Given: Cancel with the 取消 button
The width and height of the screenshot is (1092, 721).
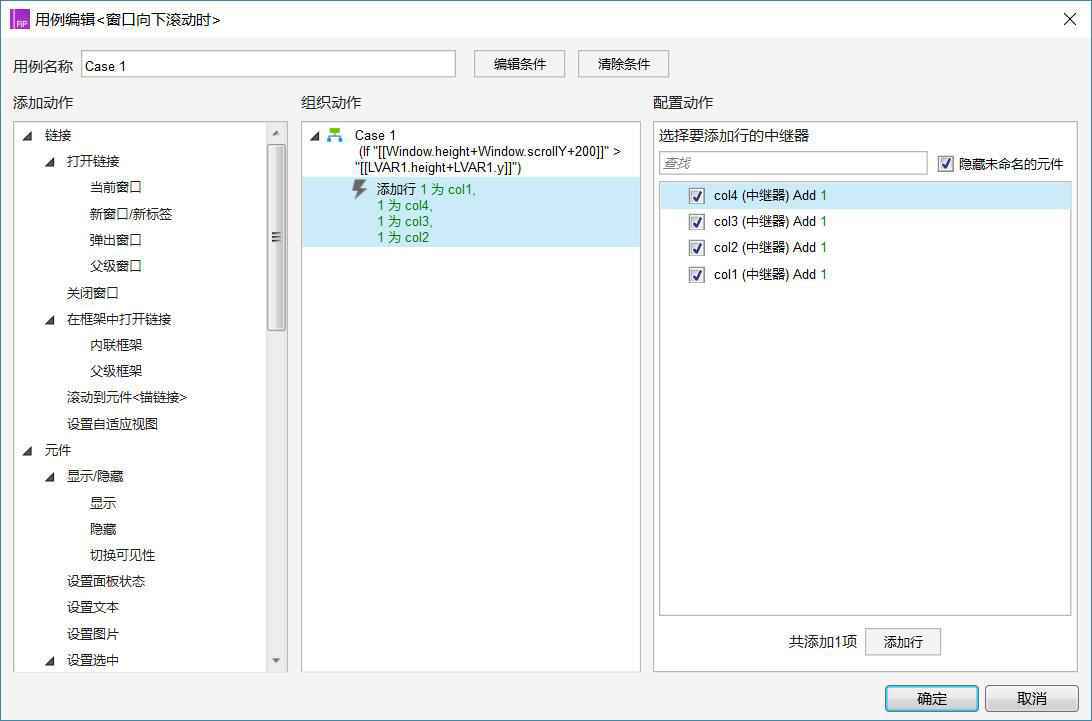Looking at the screenshot, I should point(1031,698).
